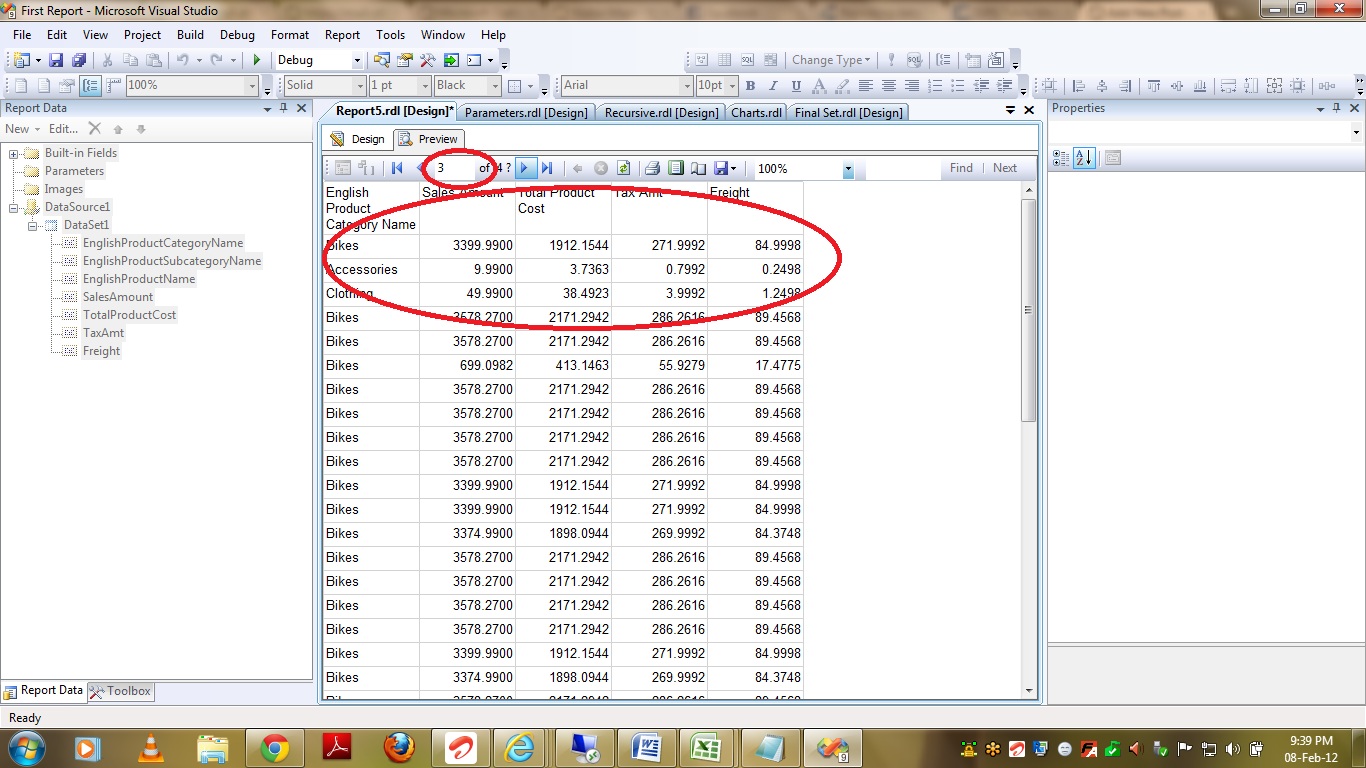Click the Page Setup icon

[698, 169]
